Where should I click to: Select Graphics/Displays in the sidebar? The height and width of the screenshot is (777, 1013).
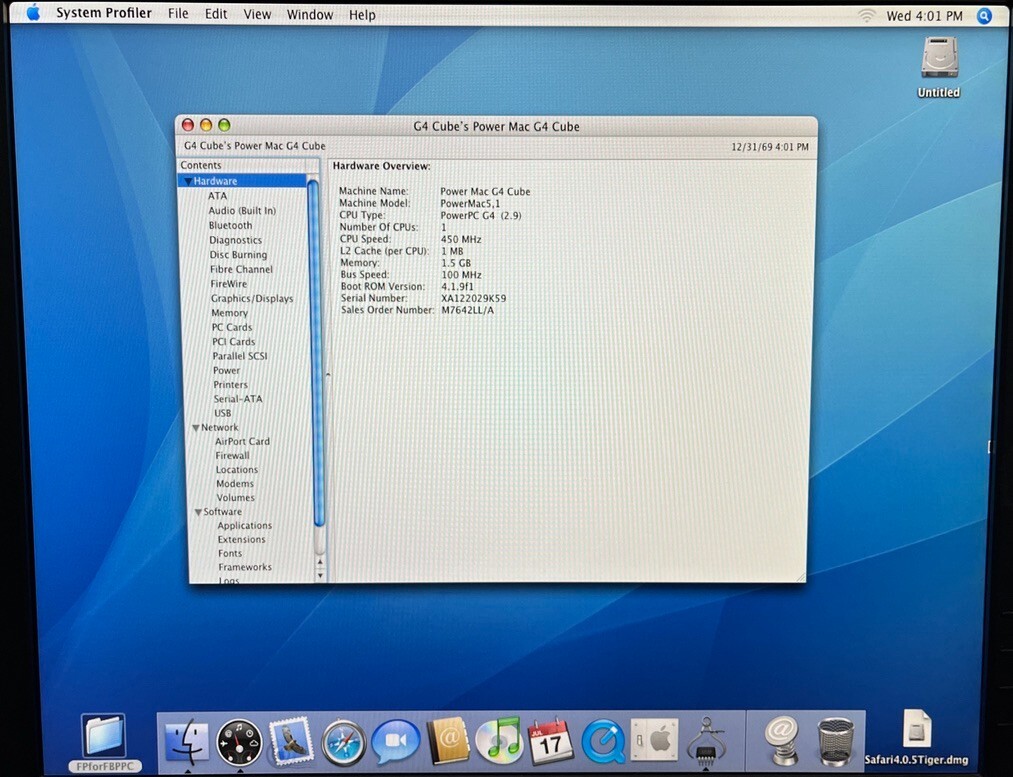[252, 298]
